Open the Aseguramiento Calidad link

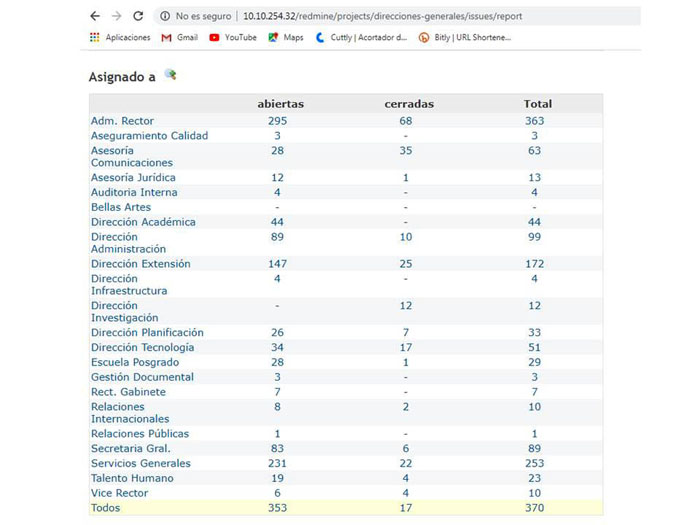click(x=149, y=136)
